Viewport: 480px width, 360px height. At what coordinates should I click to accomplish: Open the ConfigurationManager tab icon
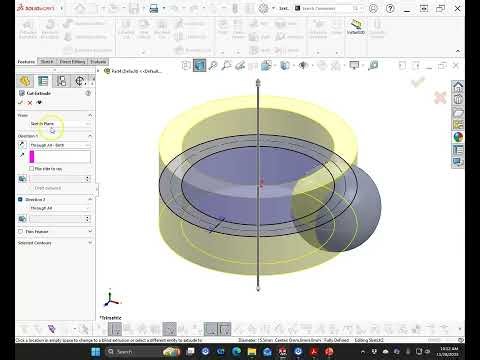61,81
